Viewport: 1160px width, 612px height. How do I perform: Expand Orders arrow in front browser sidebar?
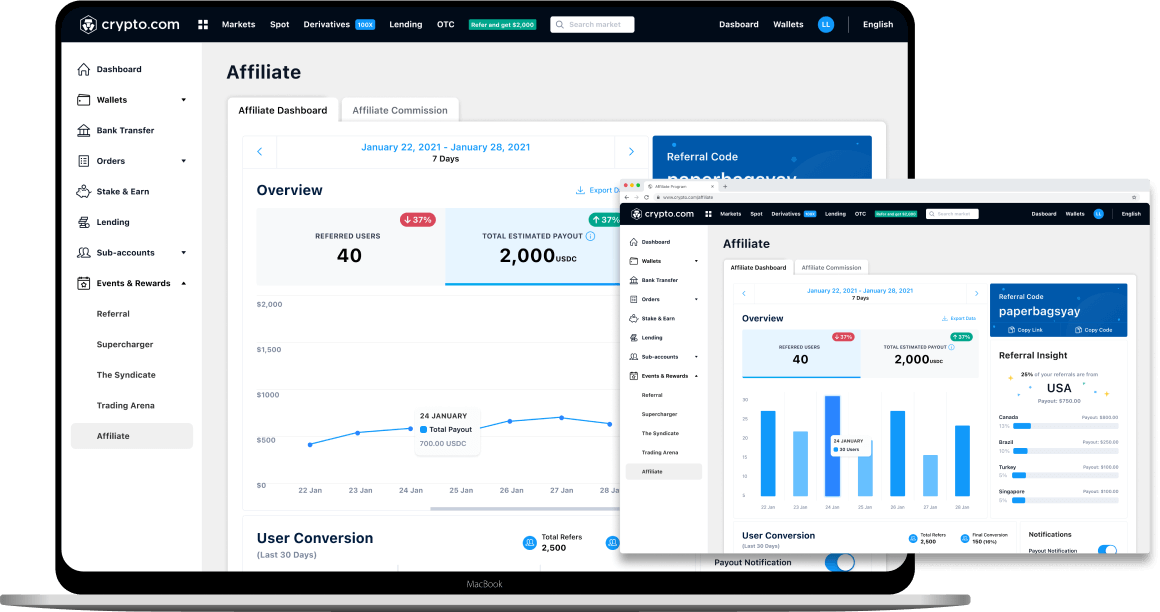click(696, 300)
